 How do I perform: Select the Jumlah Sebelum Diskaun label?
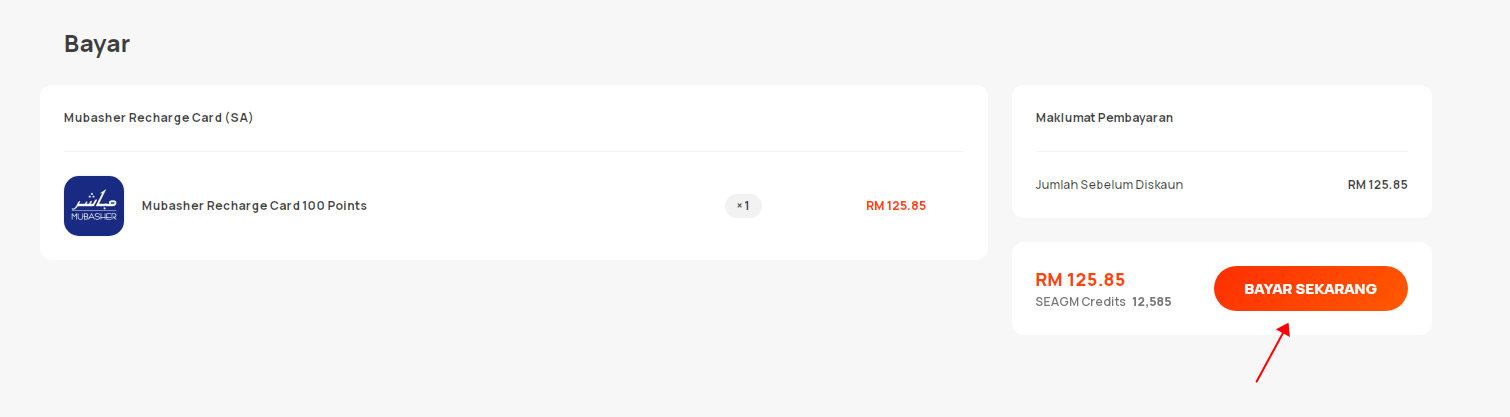tap(1109, 185)
